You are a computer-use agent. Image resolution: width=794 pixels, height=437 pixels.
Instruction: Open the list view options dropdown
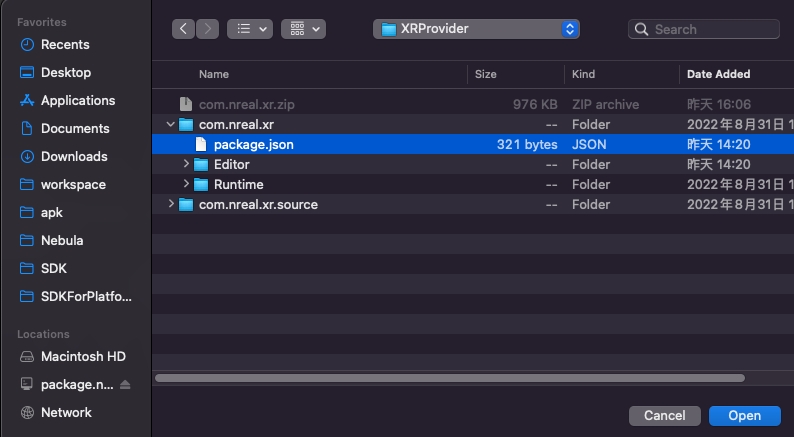point(249,29)
